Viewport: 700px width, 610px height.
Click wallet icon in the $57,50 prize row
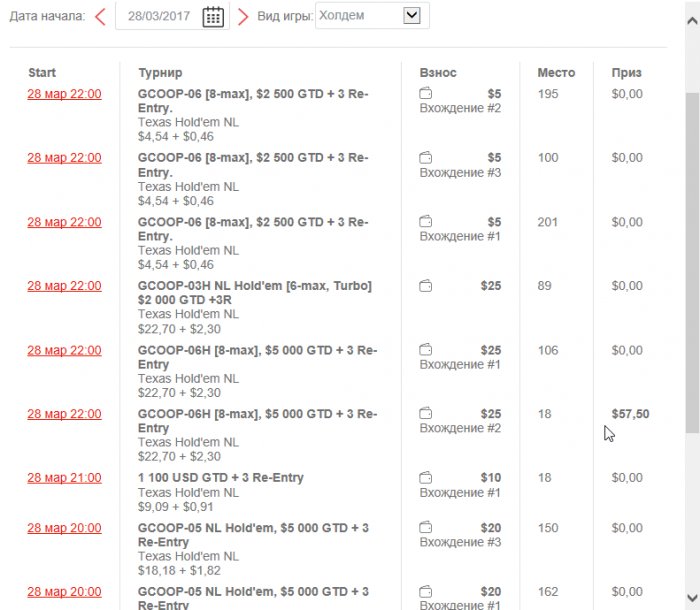(426, 414)
